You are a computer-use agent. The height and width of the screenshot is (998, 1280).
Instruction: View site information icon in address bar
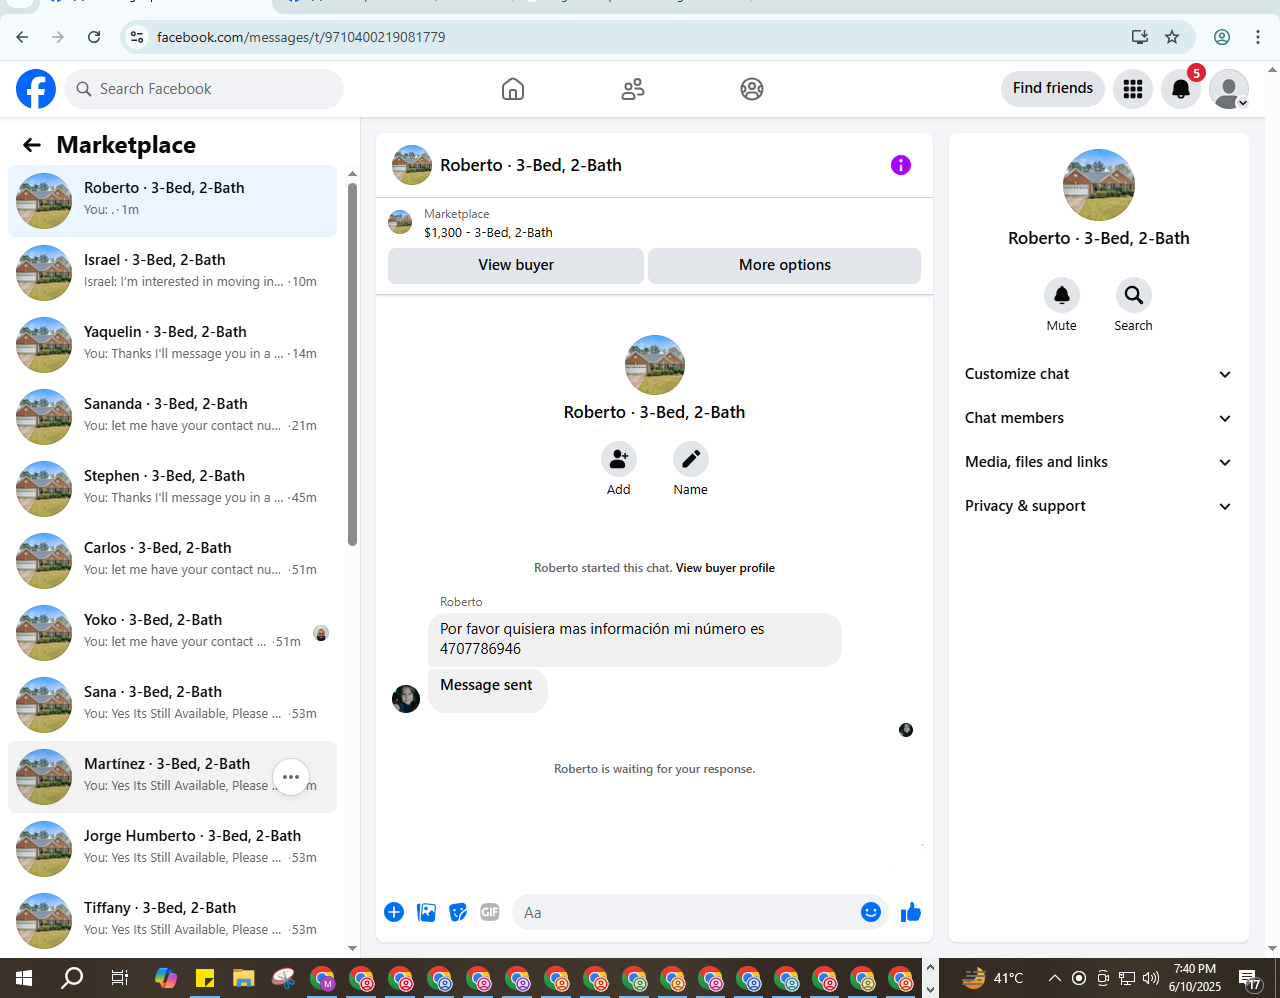click(x=137, y=37)
